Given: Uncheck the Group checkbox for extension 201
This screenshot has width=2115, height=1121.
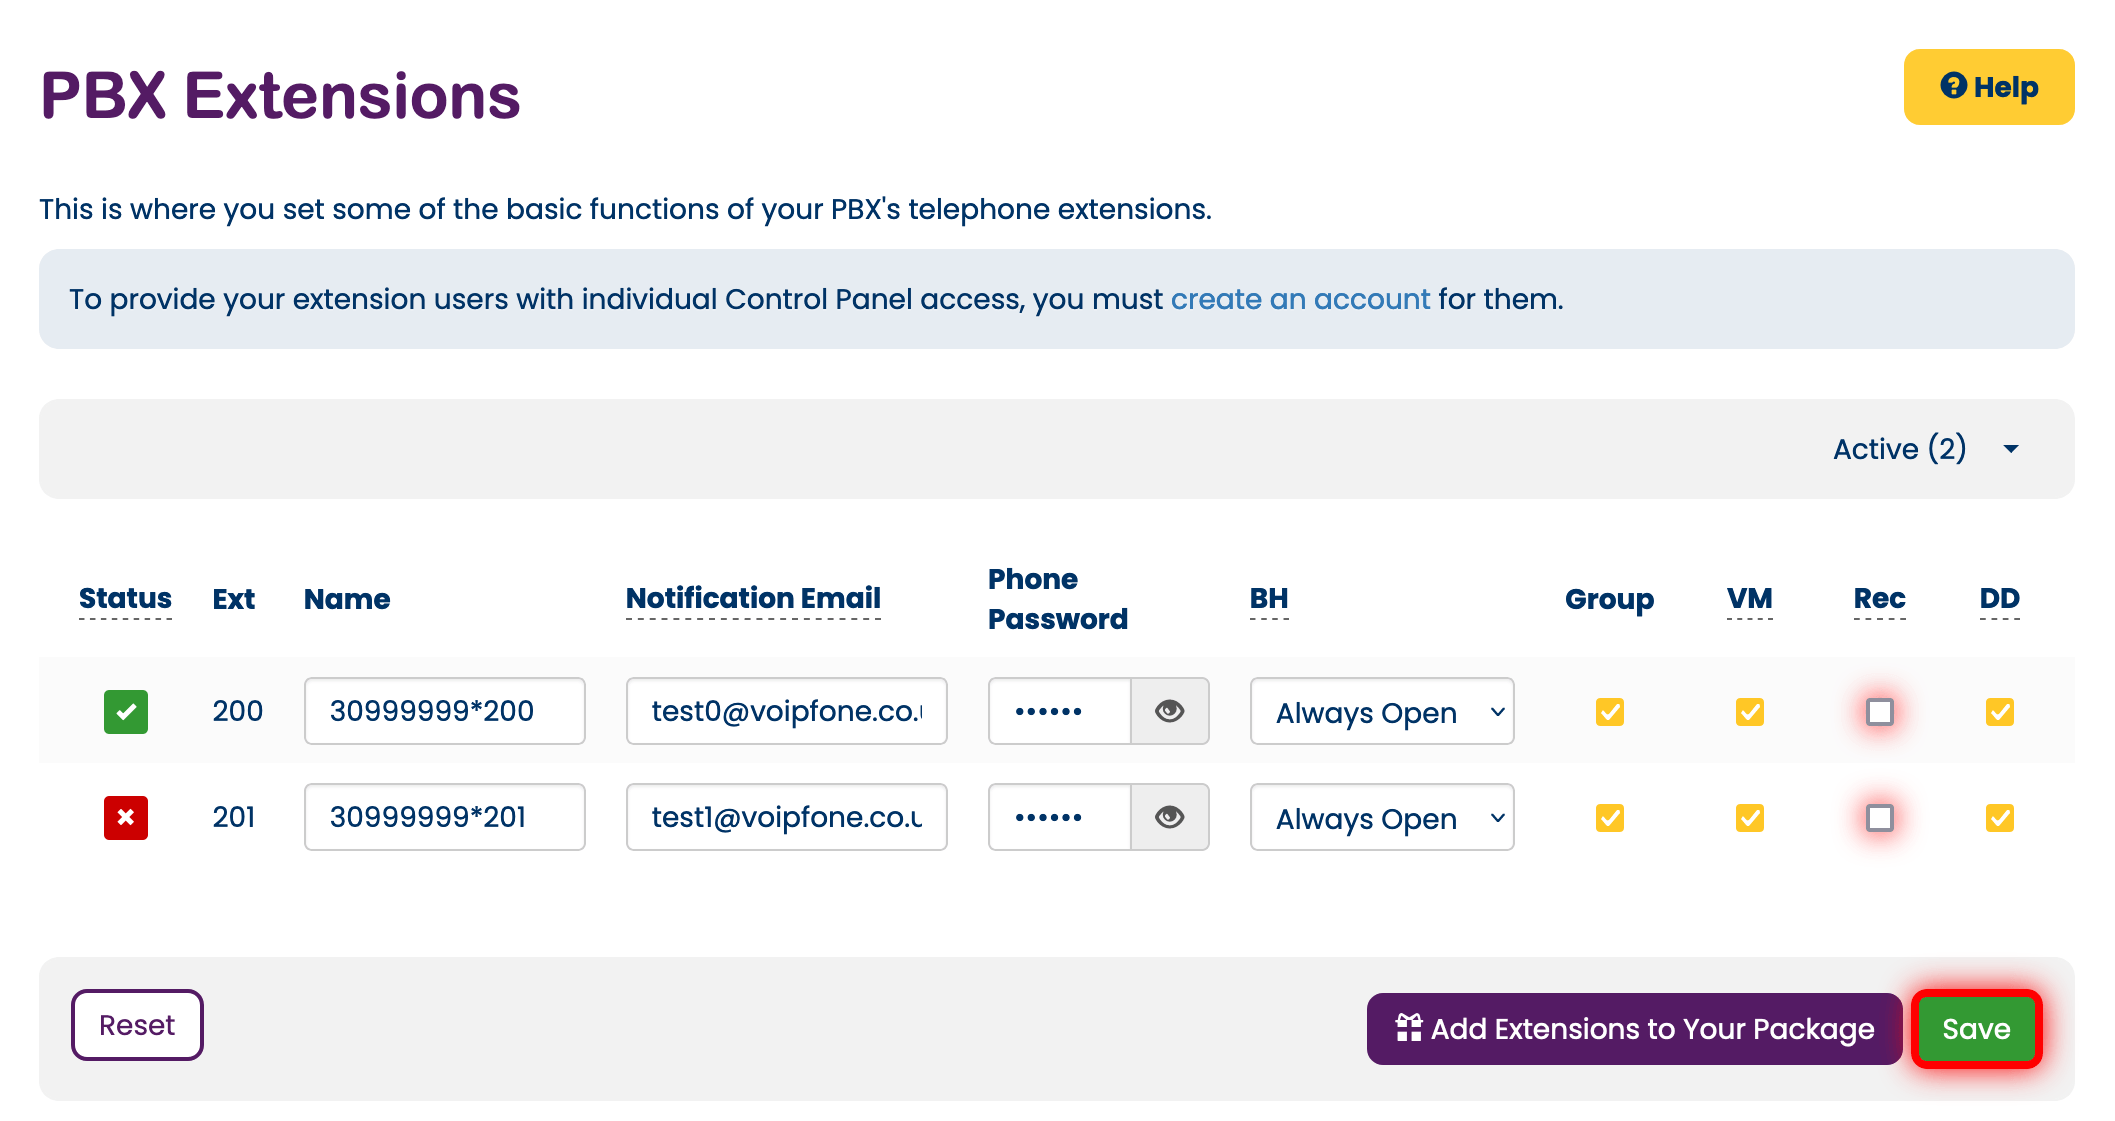Looking at the screenshot, I should click(x=1610, y=818).
